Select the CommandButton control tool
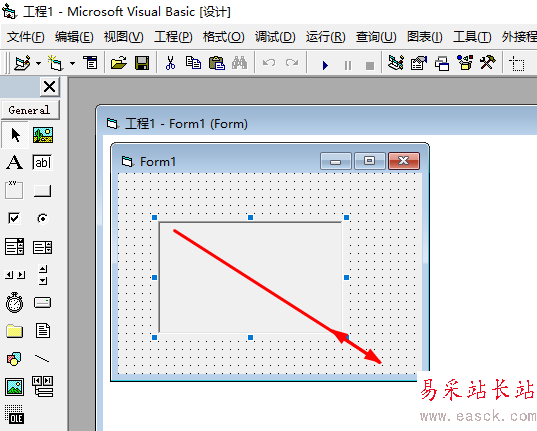The width and height of the screenshot is (537, 431). pyautogui.click(x=42, y=191)
